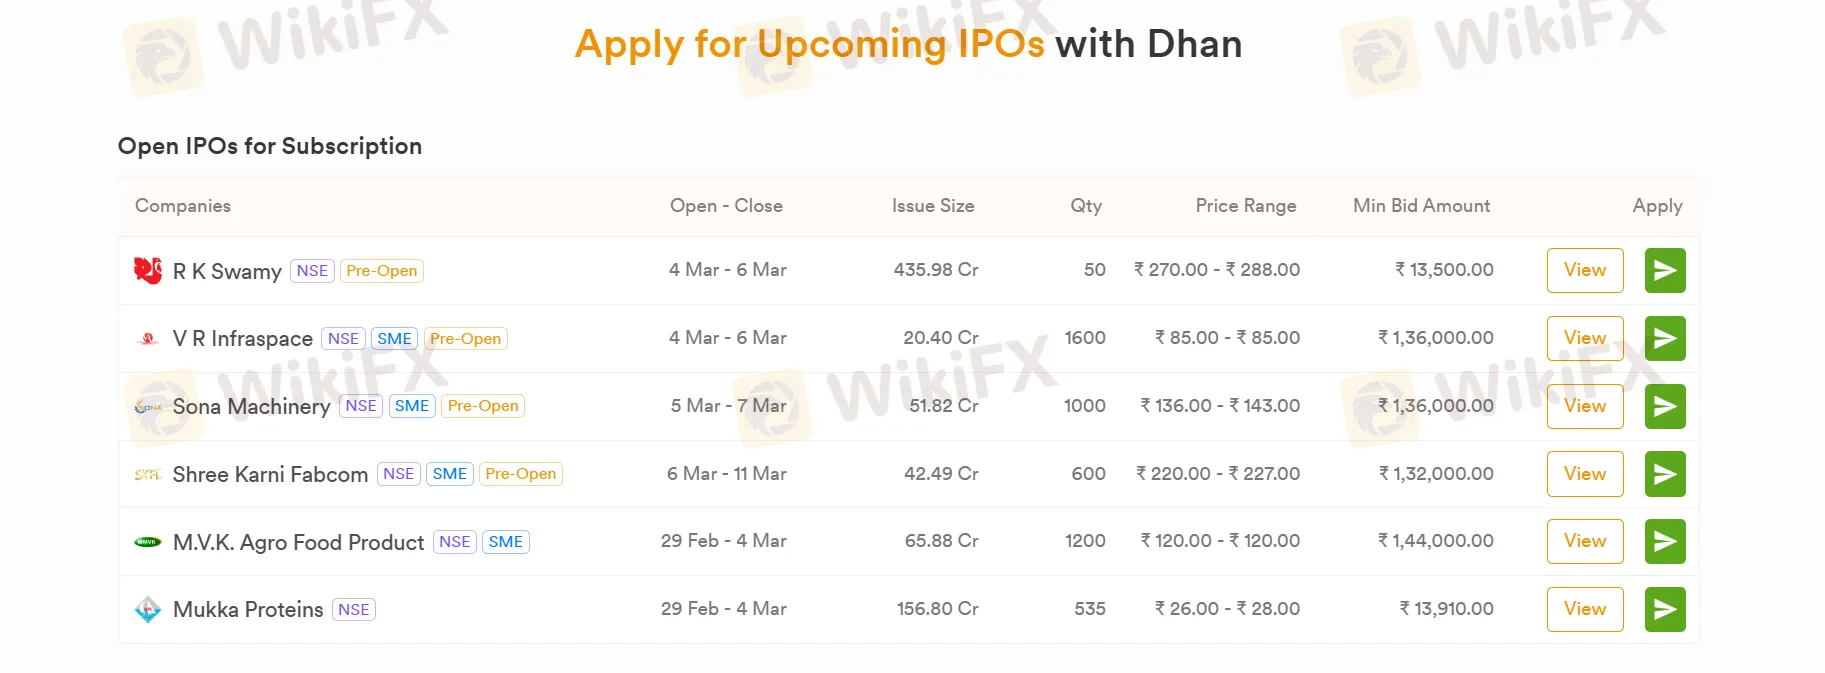Screen dimensions: 1825x673
Task: Click NSE tag beside Shree Karni Fabcom
Action: point(398,474)
